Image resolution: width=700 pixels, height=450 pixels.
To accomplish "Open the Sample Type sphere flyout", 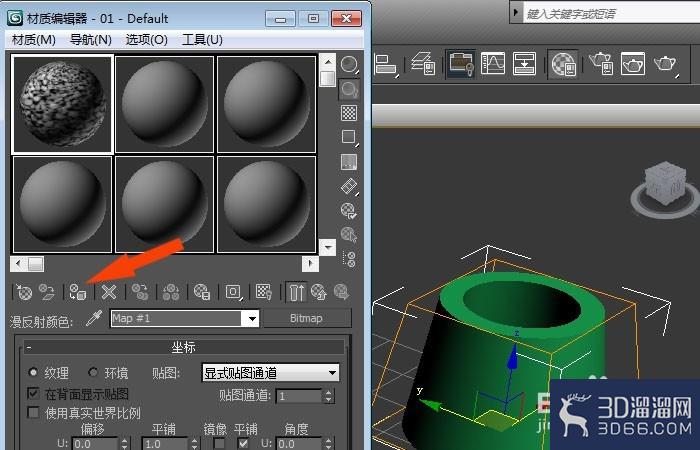I will 349,65.
